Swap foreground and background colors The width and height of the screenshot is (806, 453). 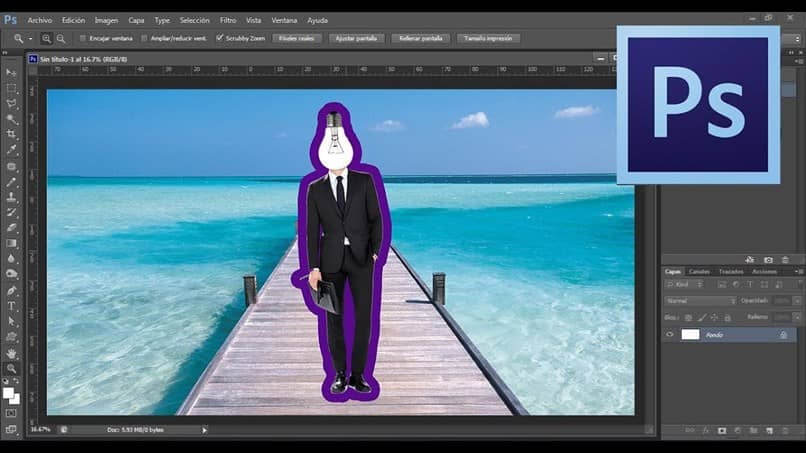click(x=16, y=381)
